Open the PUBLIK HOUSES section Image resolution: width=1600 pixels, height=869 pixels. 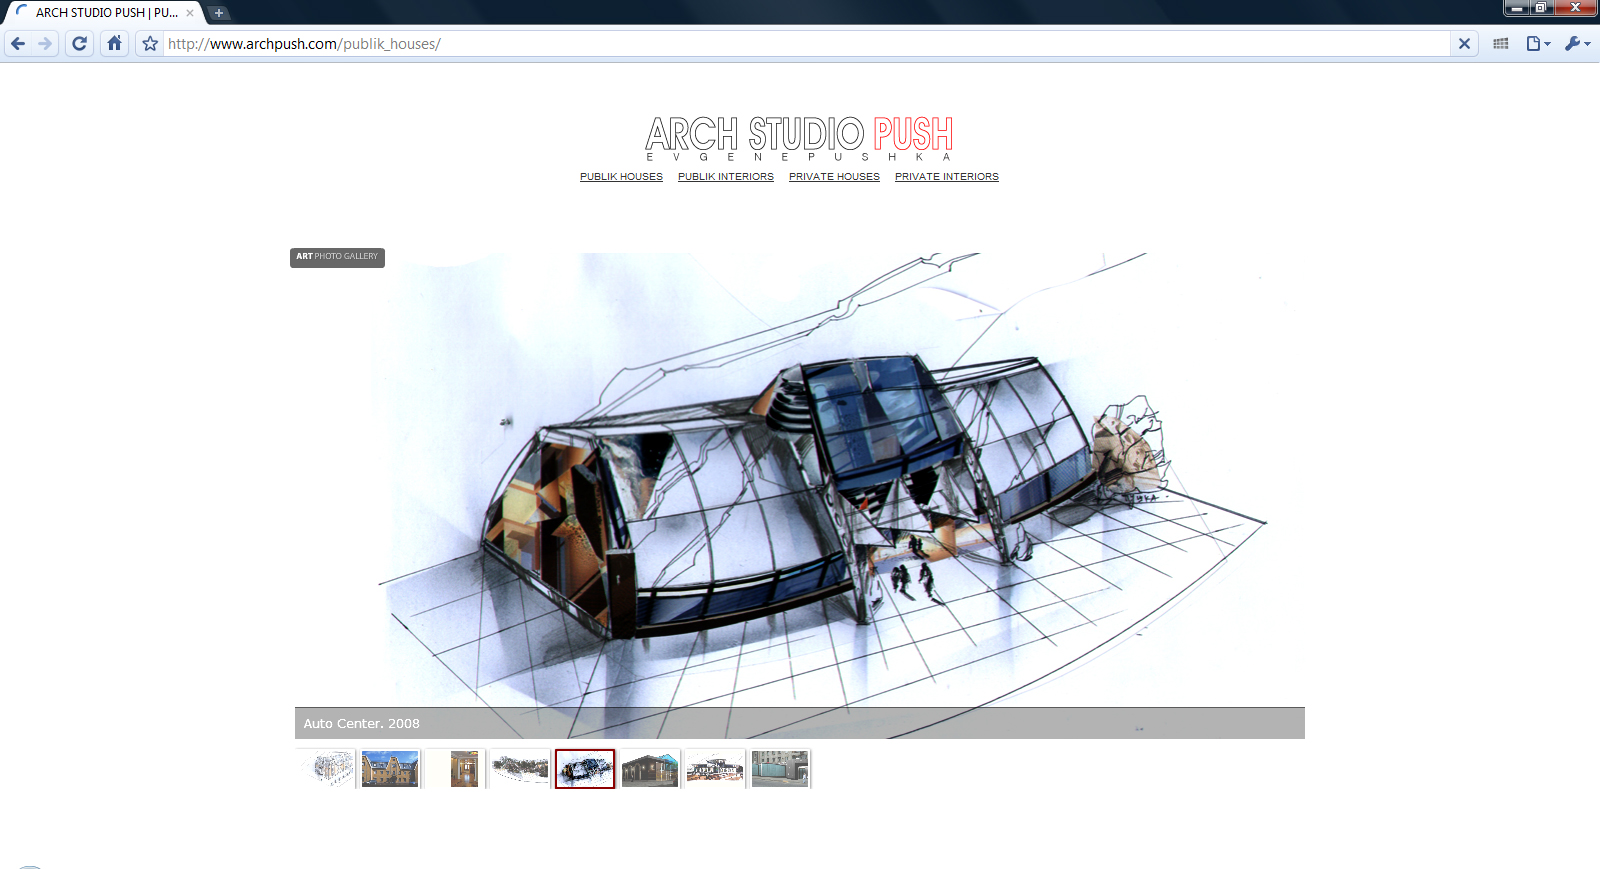(621, 177)
